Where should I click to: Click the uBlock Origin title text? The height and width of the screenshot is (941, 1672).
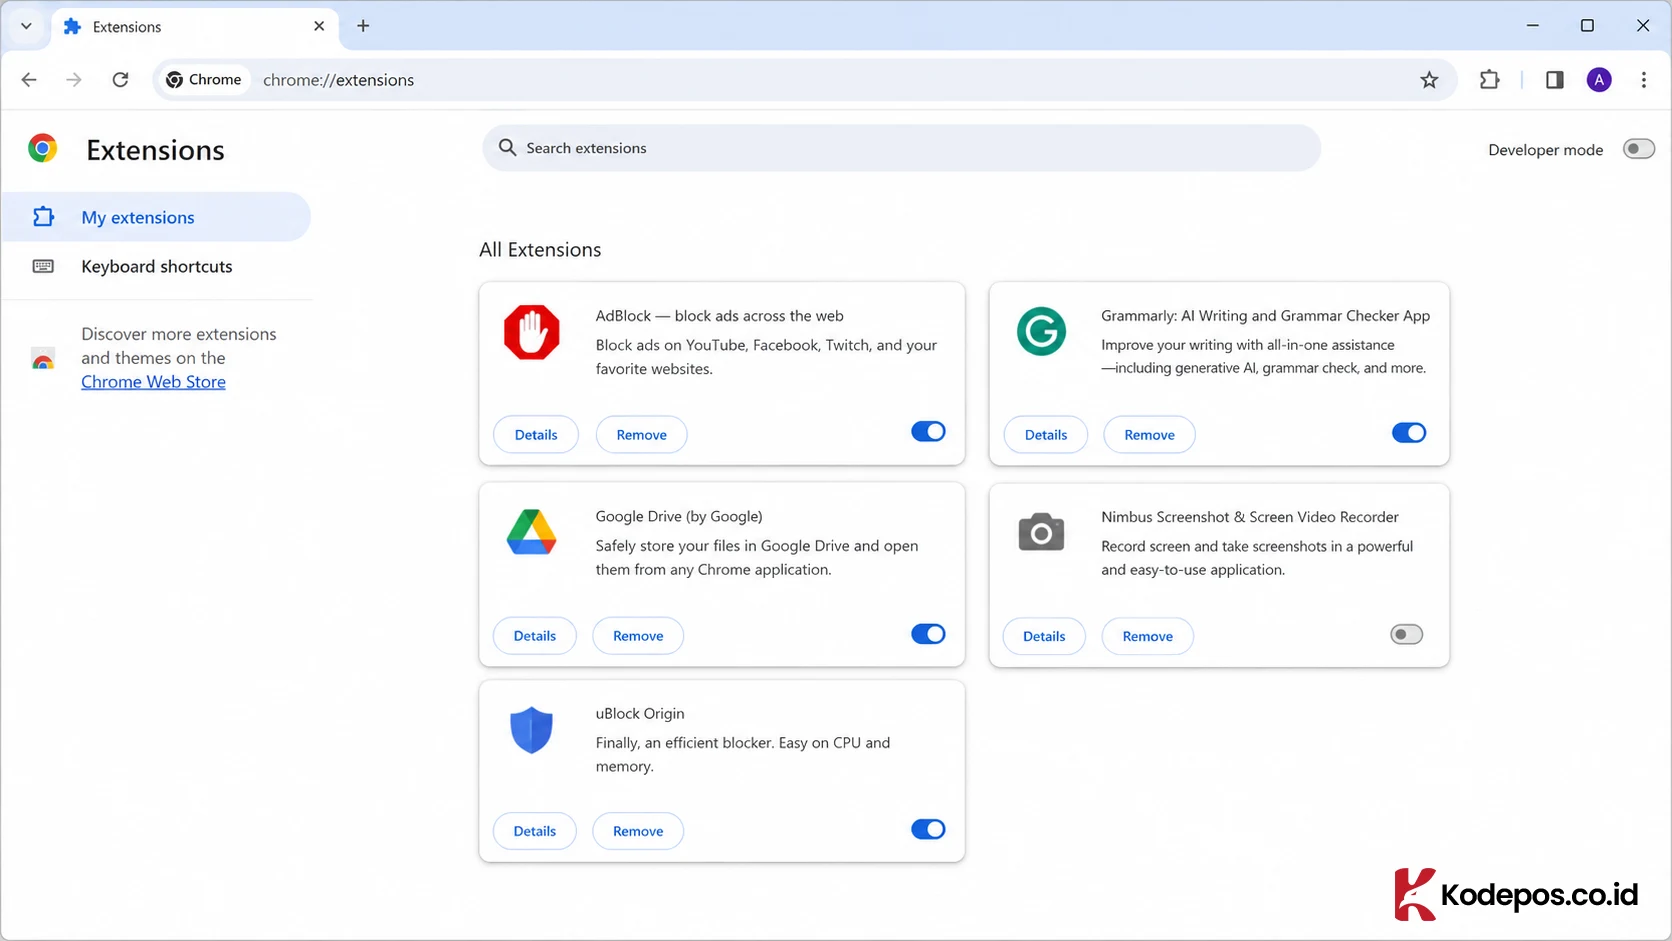(640, 714)
